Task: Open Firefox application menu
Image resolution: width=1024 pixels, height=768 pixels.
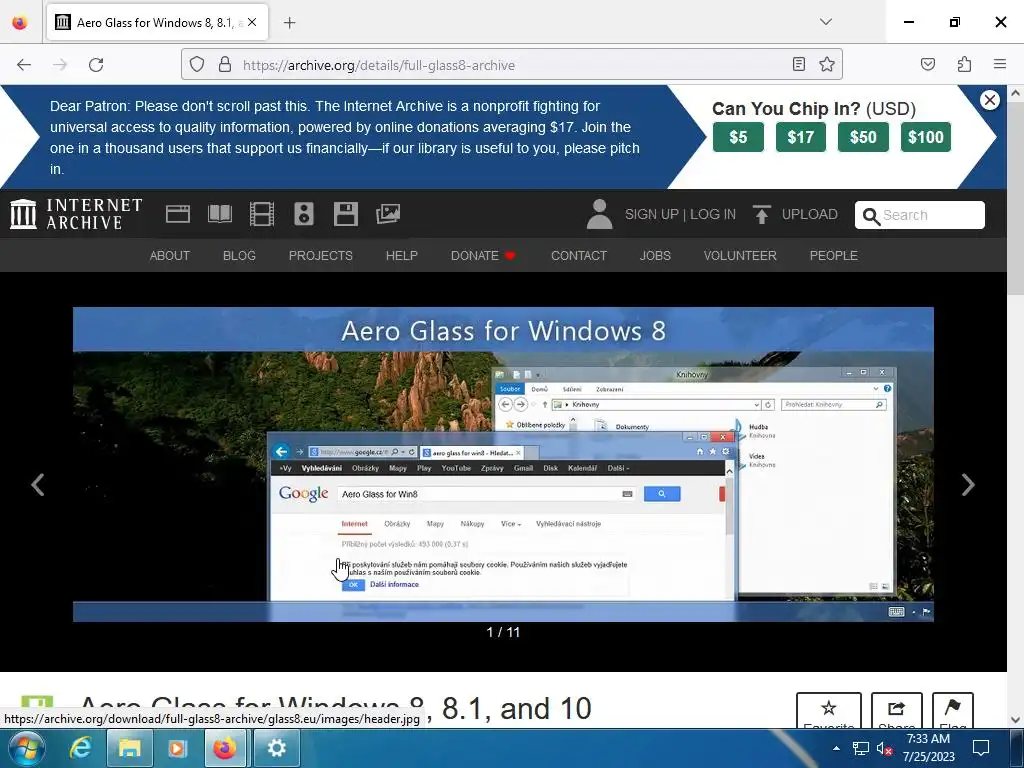Action: pos(1000,64)
